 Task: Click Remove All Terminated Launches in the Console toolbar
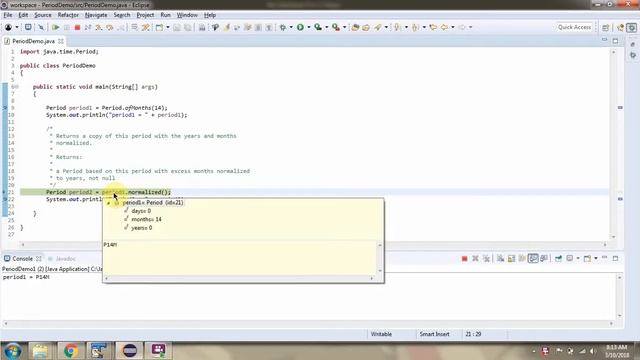(x=486, y=258)
